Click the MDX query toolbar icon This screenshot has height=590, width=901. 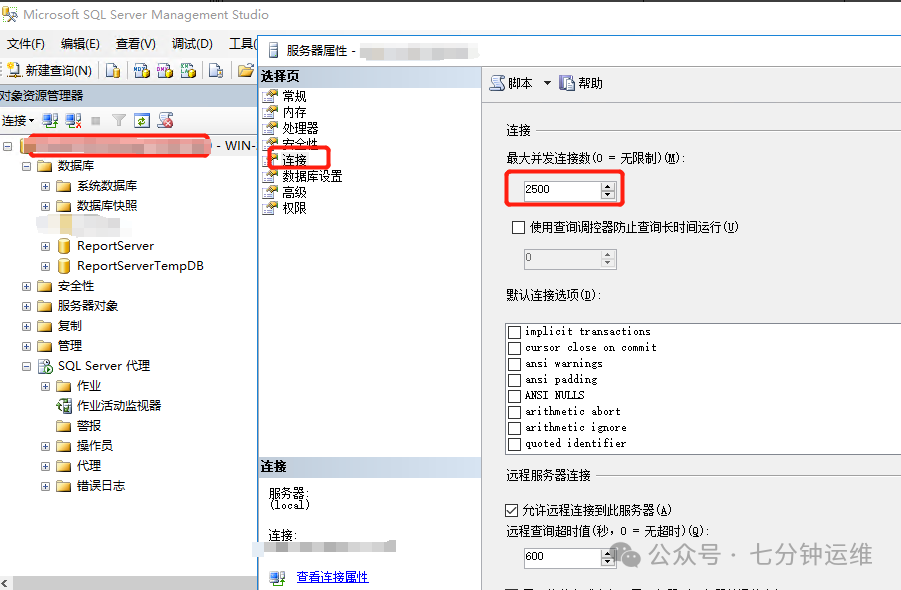[x=141, y=70]
